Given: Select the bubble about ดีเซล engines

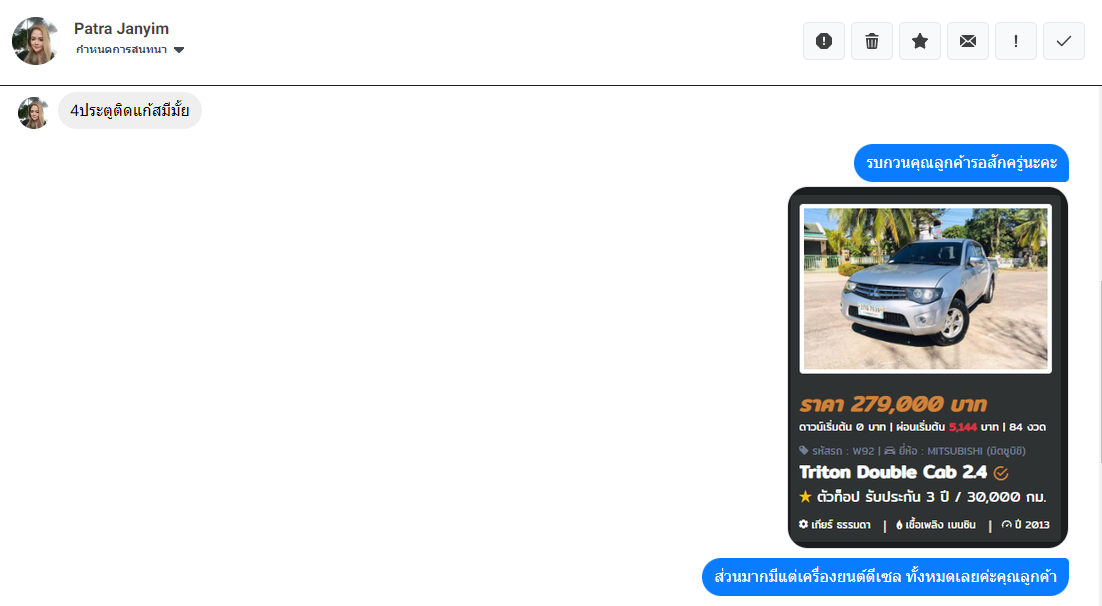Looking at the screenshot, I should point(885,576).
